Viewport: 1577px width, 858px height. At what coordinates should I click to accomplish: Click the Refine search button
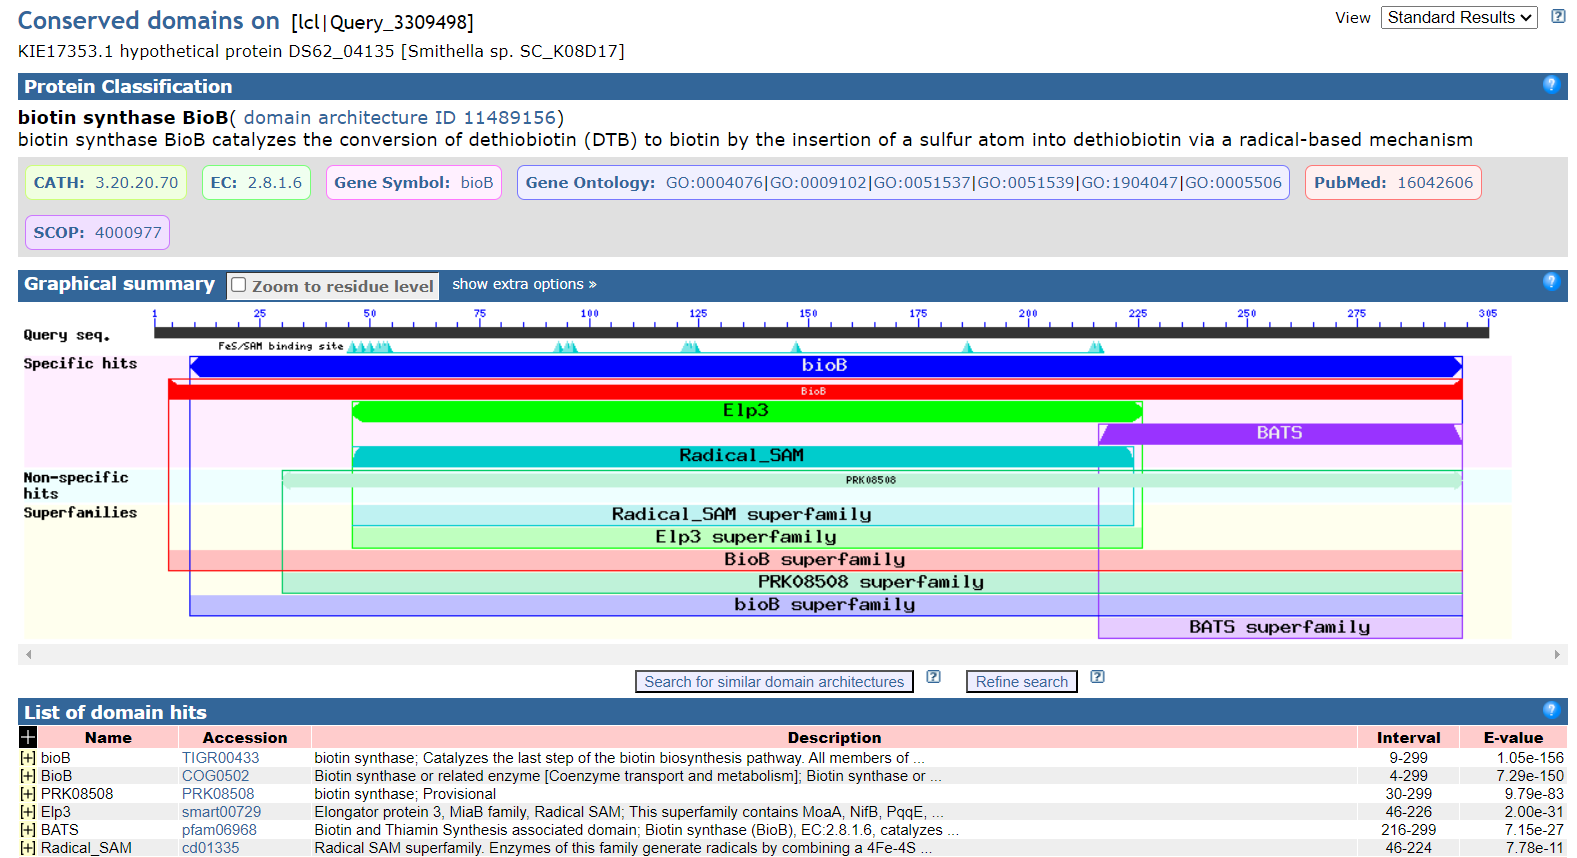pos(1022,681)
